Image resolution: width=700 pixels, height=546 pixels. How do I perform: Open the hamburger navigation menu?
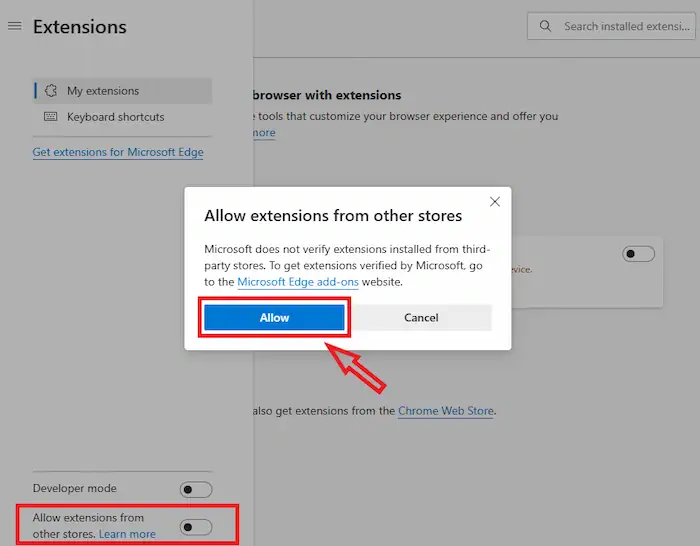point(14,26)
